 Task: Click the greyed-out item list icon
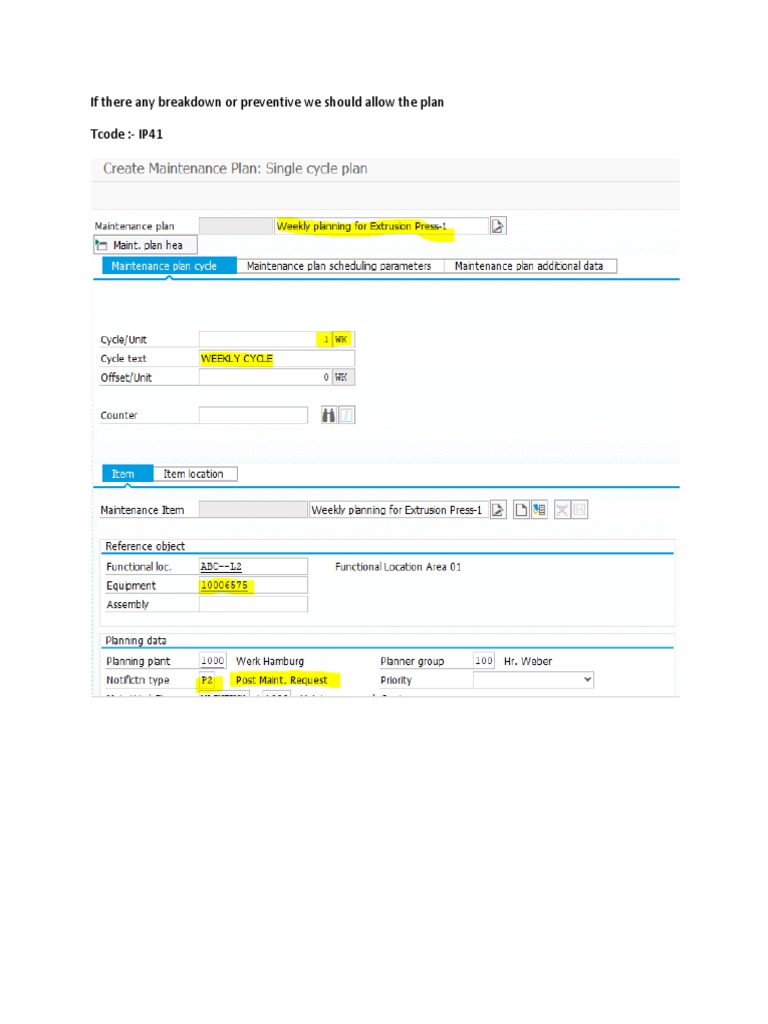[580, 509]
